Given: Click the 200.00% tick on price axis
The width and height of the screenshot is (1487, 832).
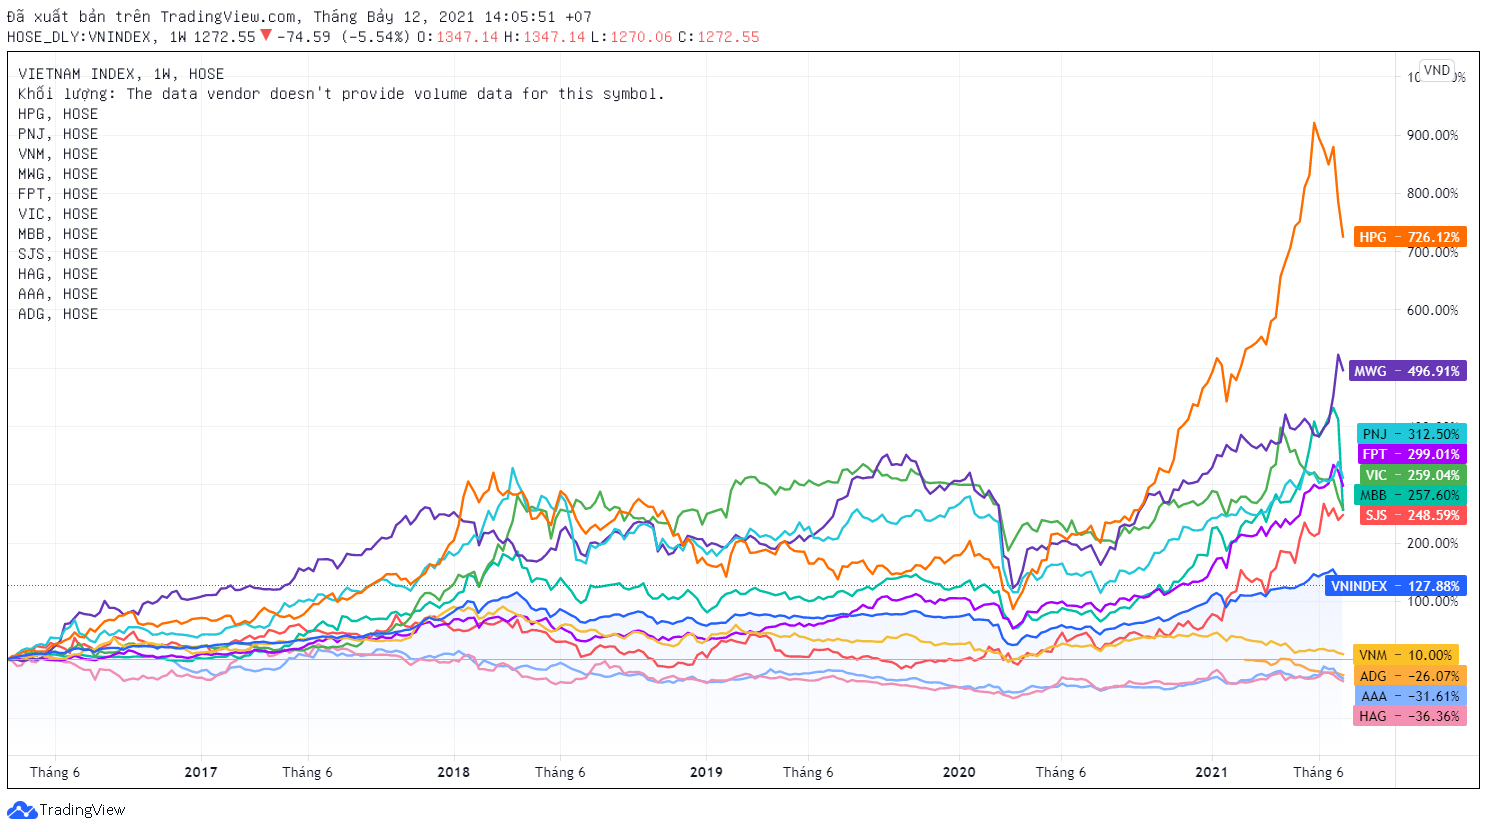Looking at the screenshot, I should pyautogui.click(x=1433, y=543).
